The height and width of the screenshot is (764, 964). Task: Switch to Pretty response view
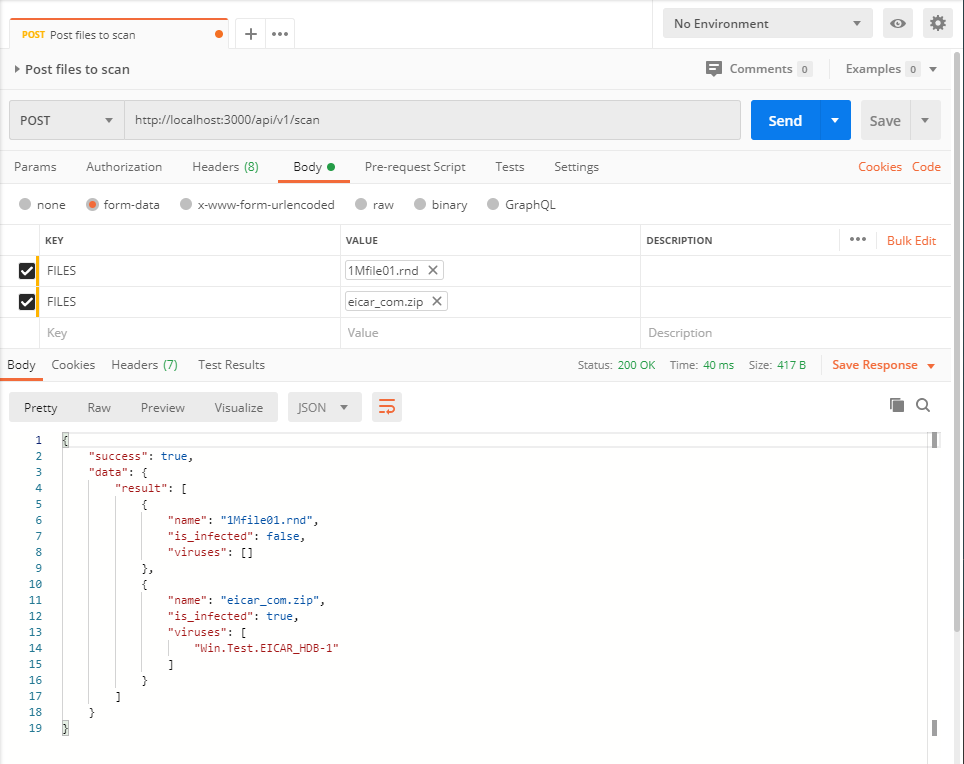click(x=41, y=408)
